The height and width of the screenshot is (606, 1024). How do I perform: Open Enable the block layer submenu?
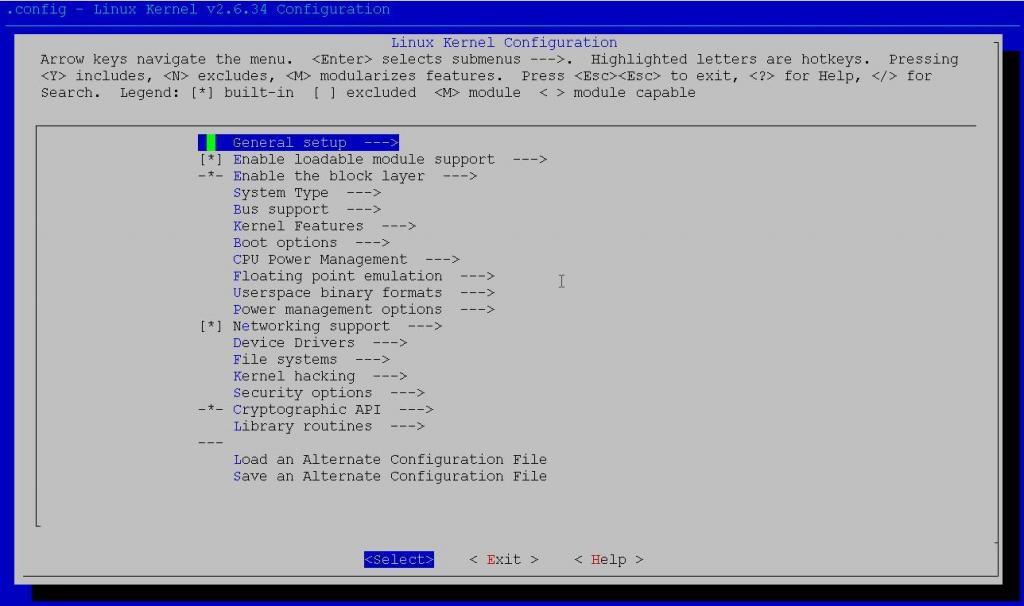click(x=355, y=176)
